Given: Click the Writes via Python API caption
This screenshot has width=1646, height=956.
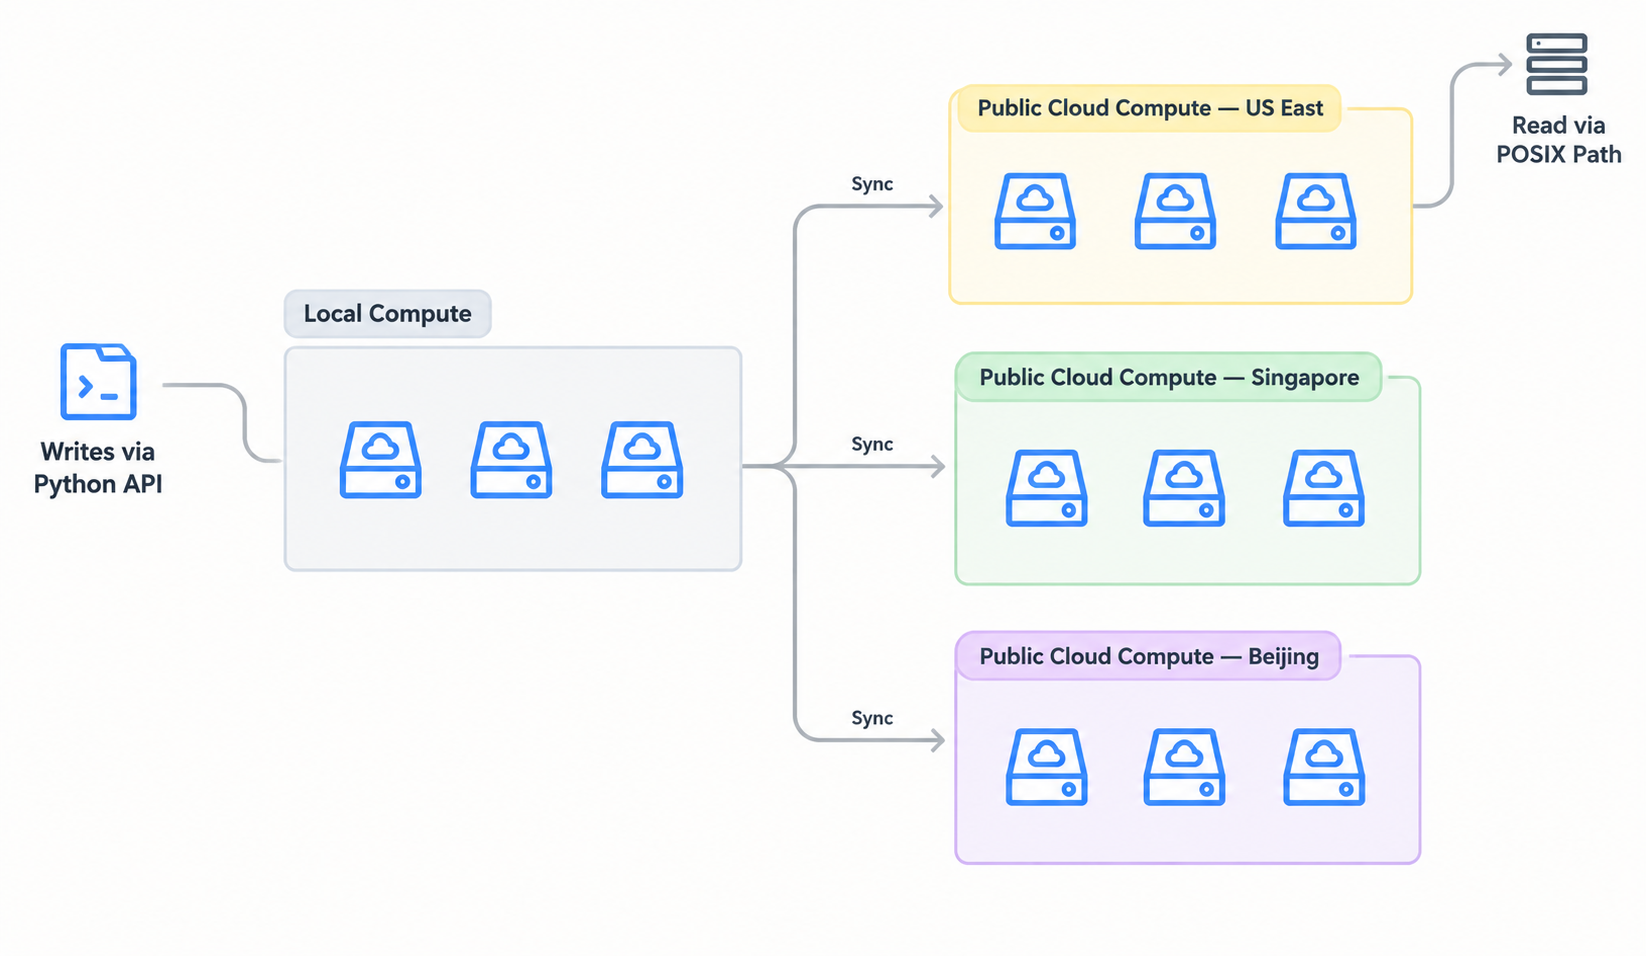Looking at the screenshot, I should pos(98,468).
